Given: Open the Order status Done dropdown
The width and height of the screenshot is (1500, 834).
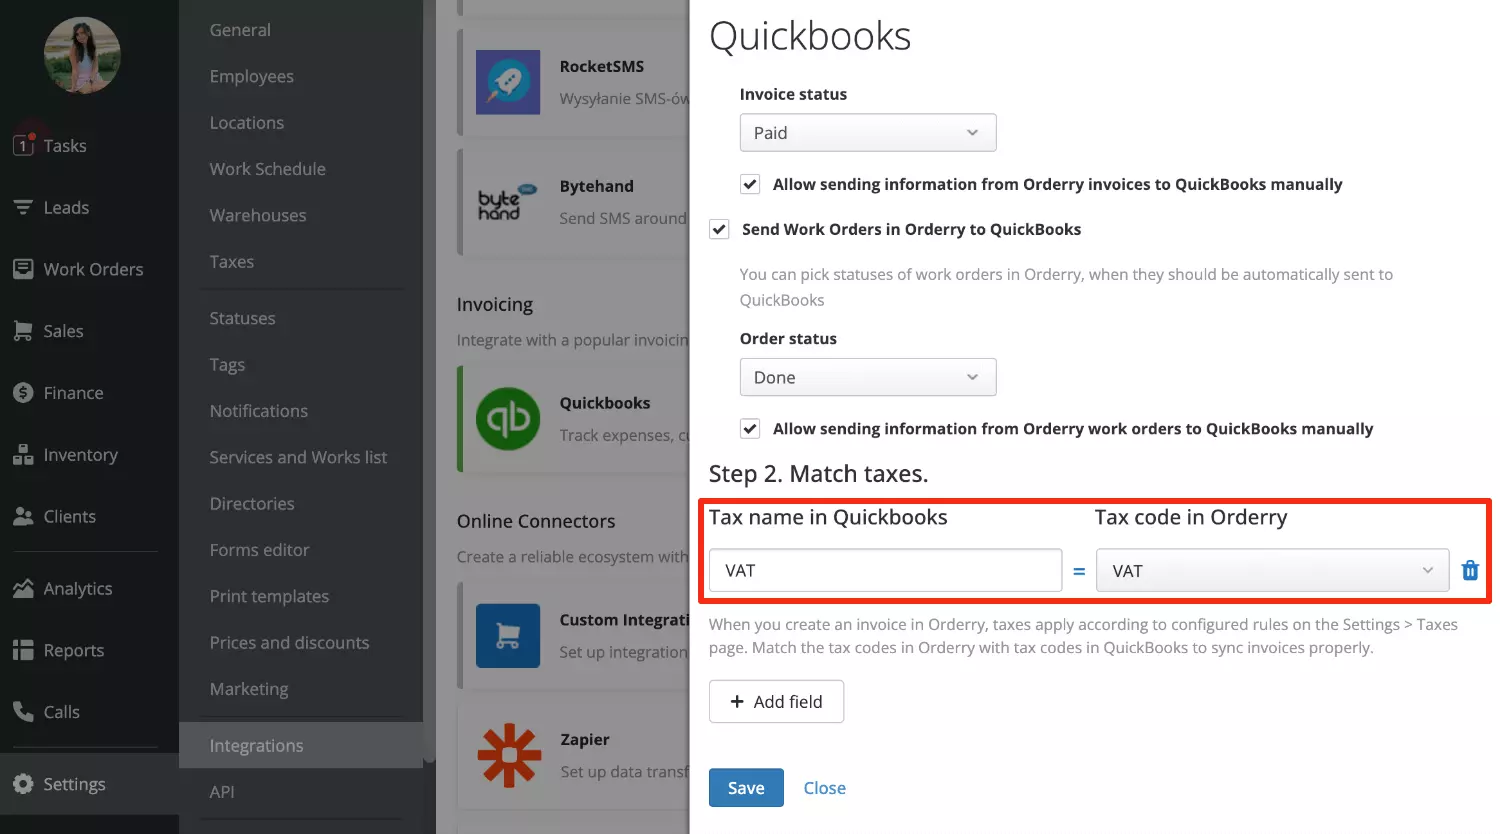Looking at the screenshot, I should [868, 377].
